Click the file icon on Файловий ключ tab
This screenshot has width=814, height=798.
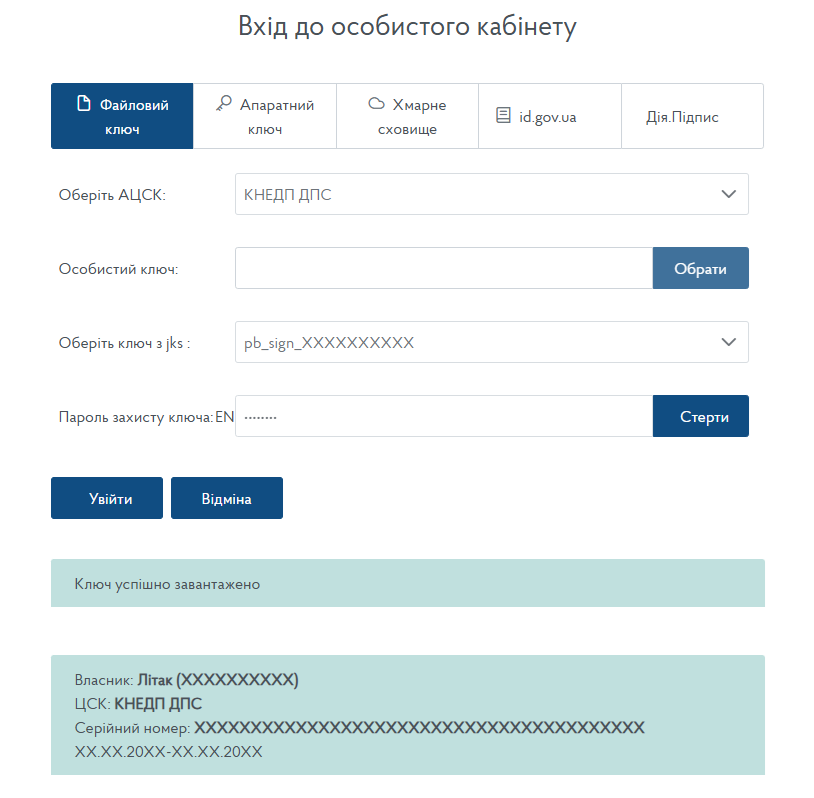[84, 104]
